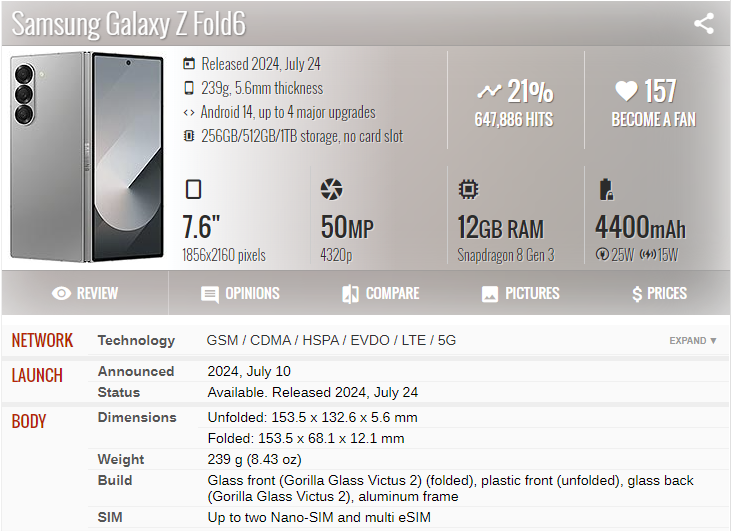Click the chipset processor icon
Image resolution: width=731 pixels, height=531 pixels.
(x=467, y=189)
